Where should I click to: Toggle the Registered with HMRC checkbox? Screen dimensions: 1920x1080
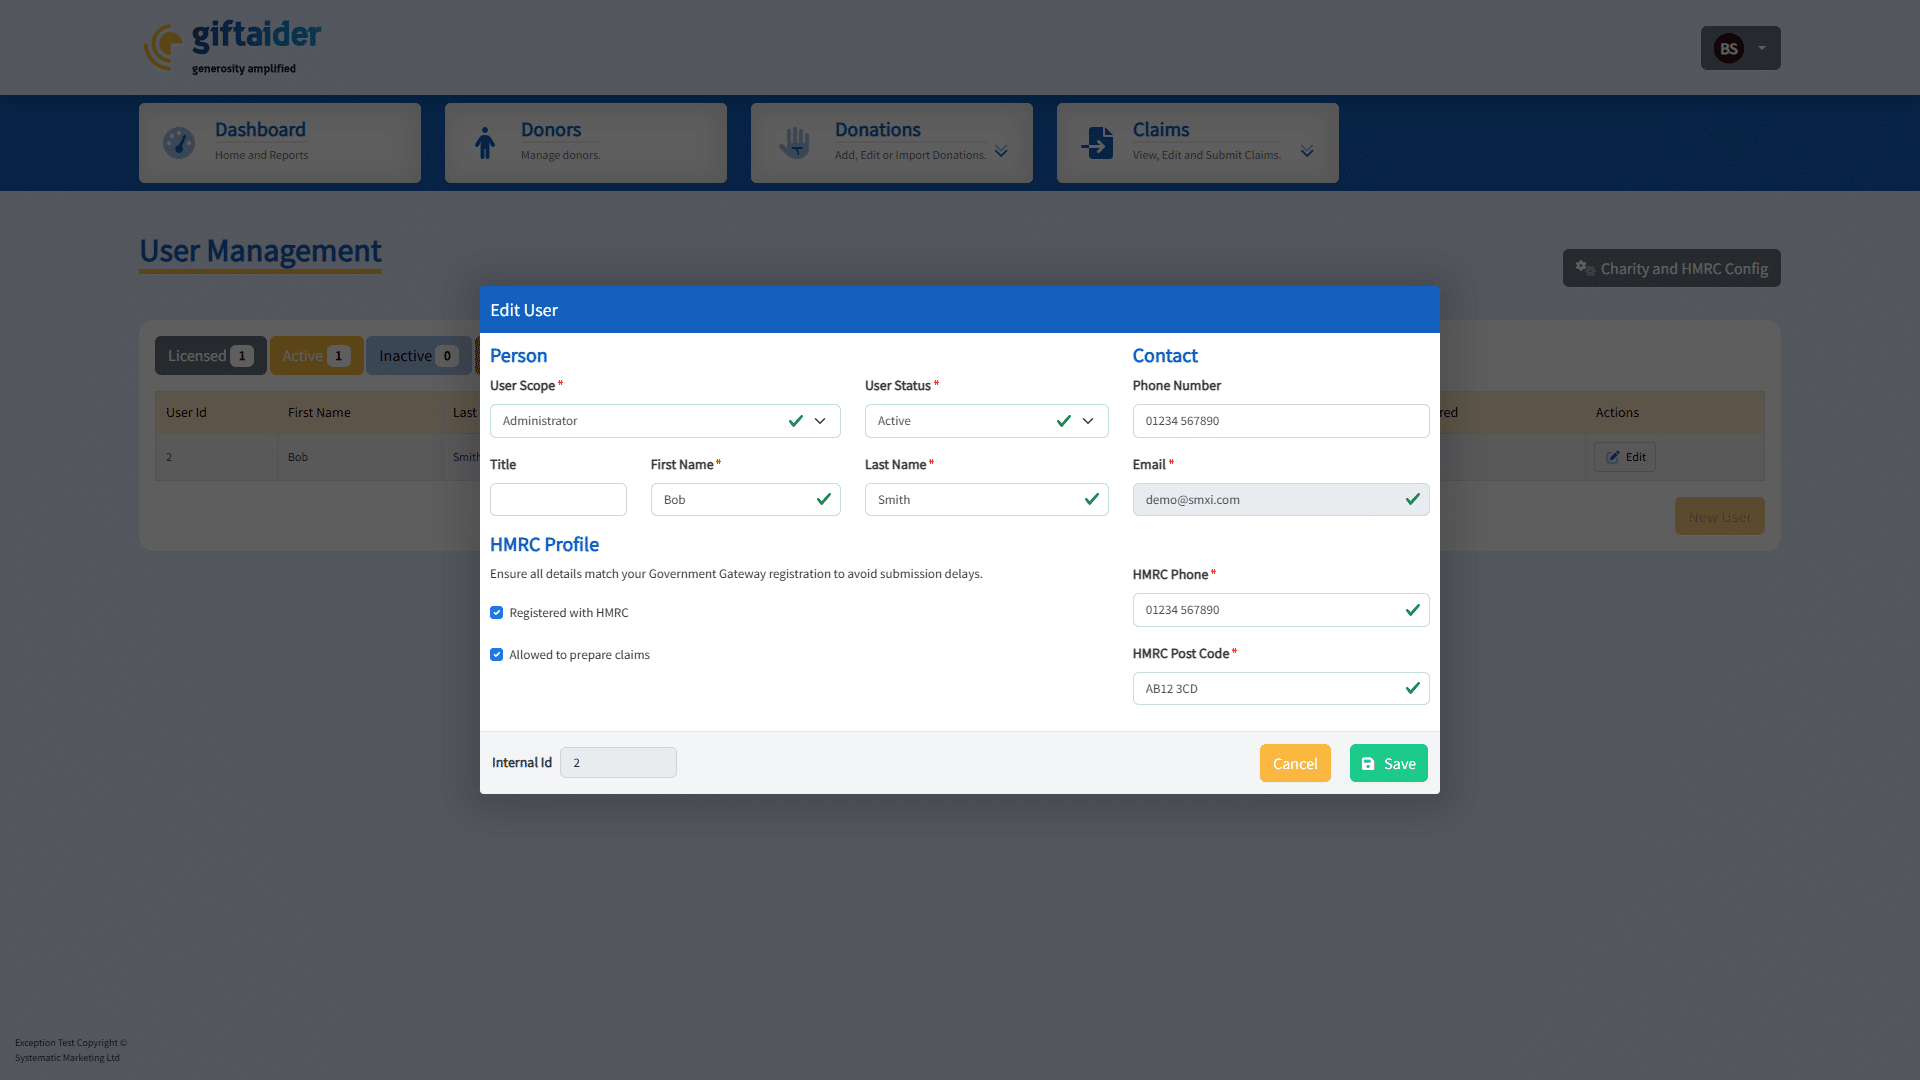(x=496, y=613)
